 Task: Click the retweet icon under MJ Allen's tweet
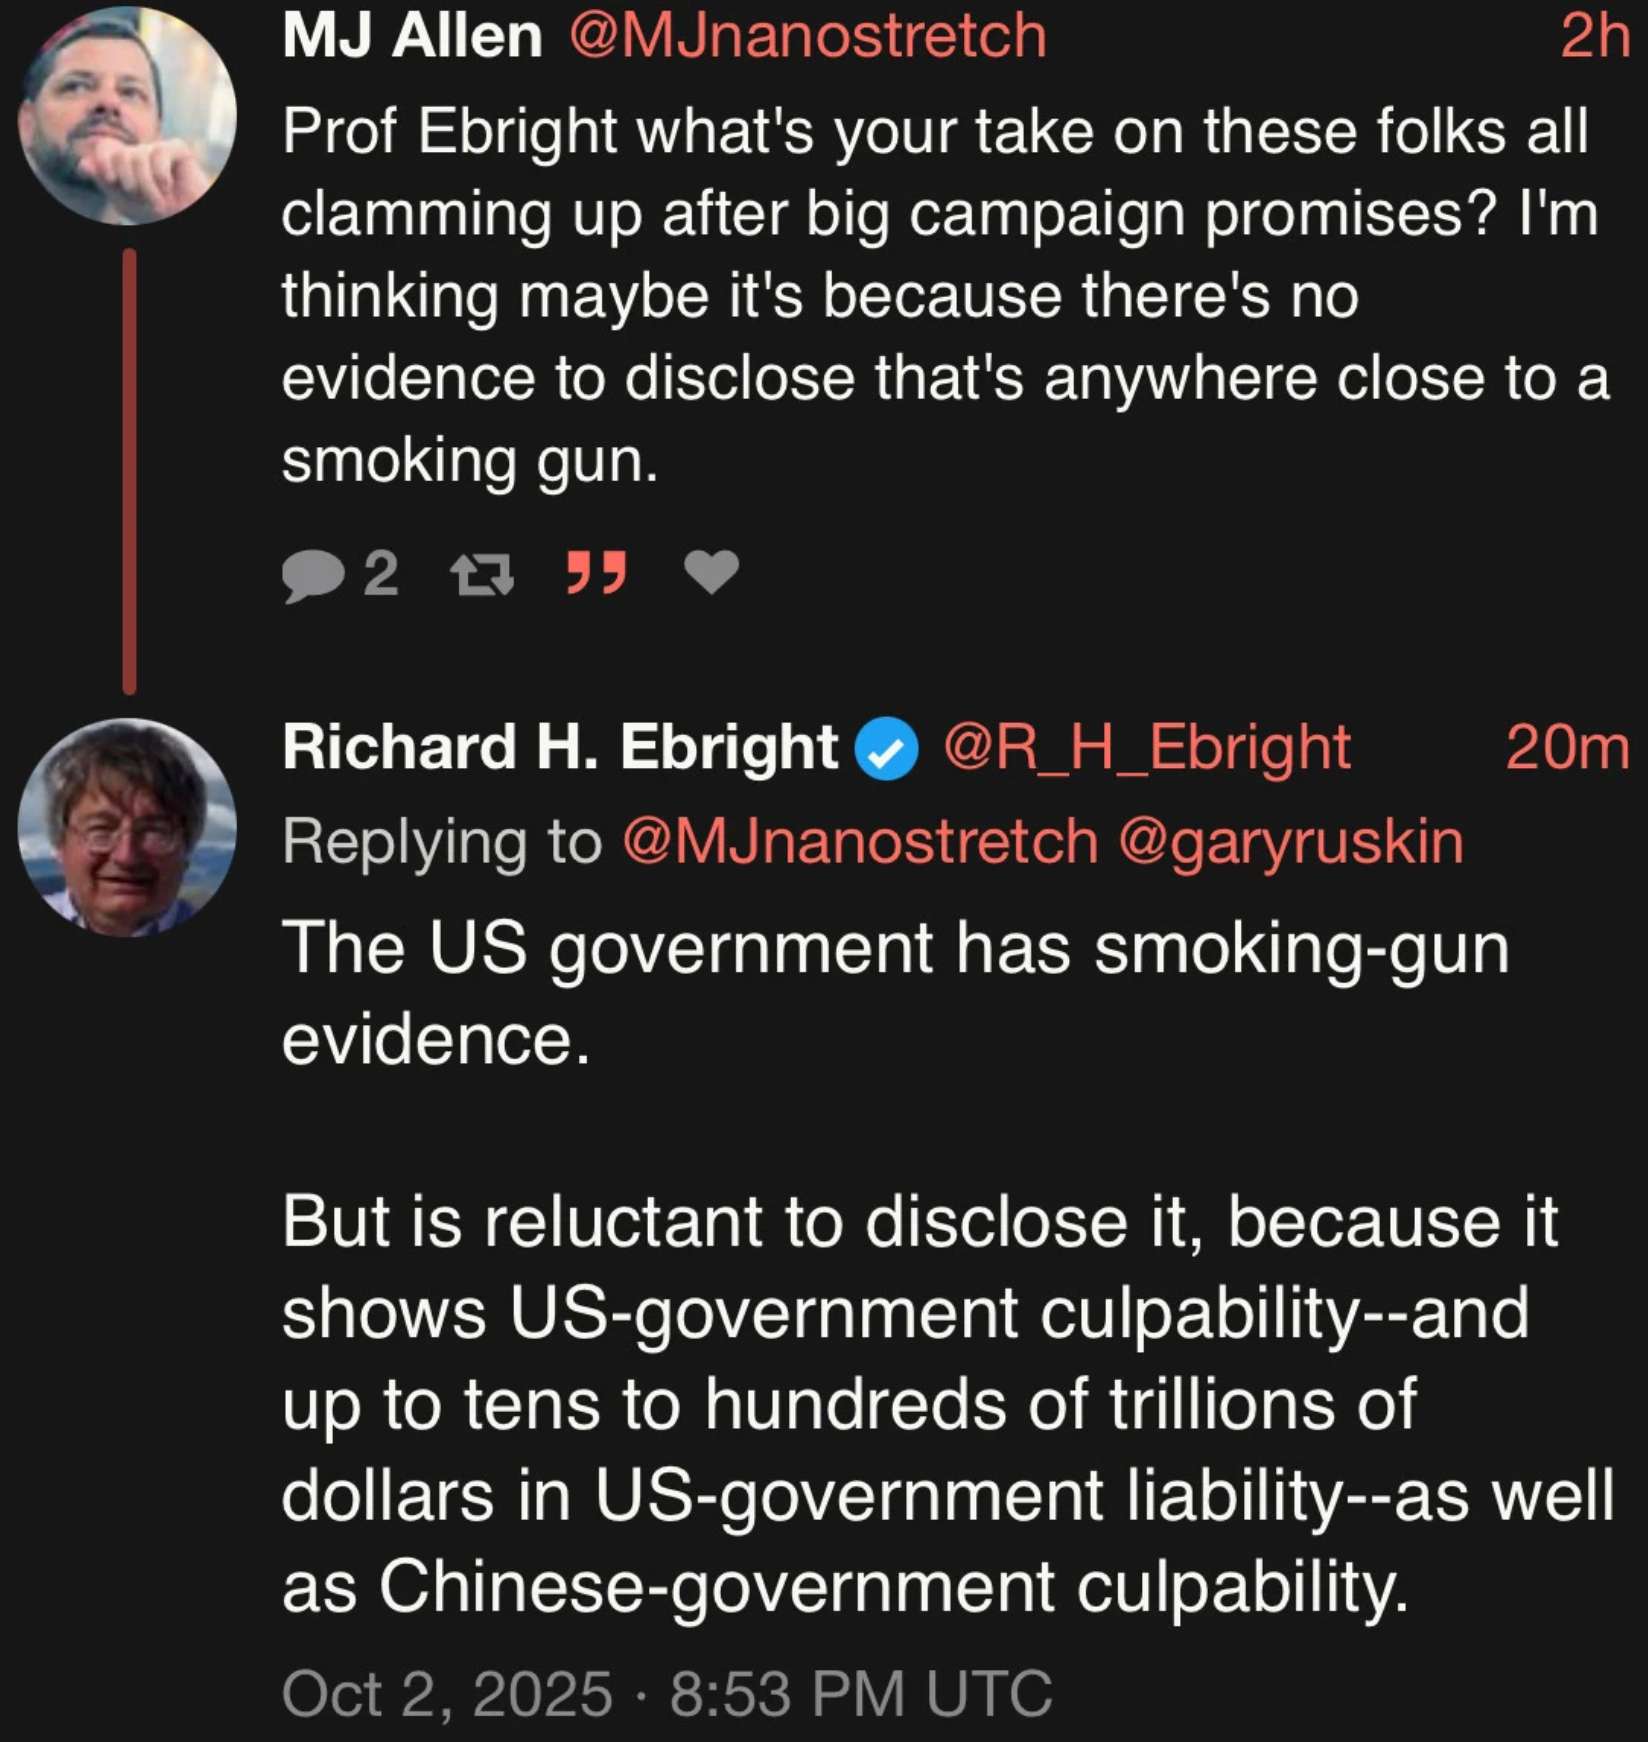click(x=482, y=575)
